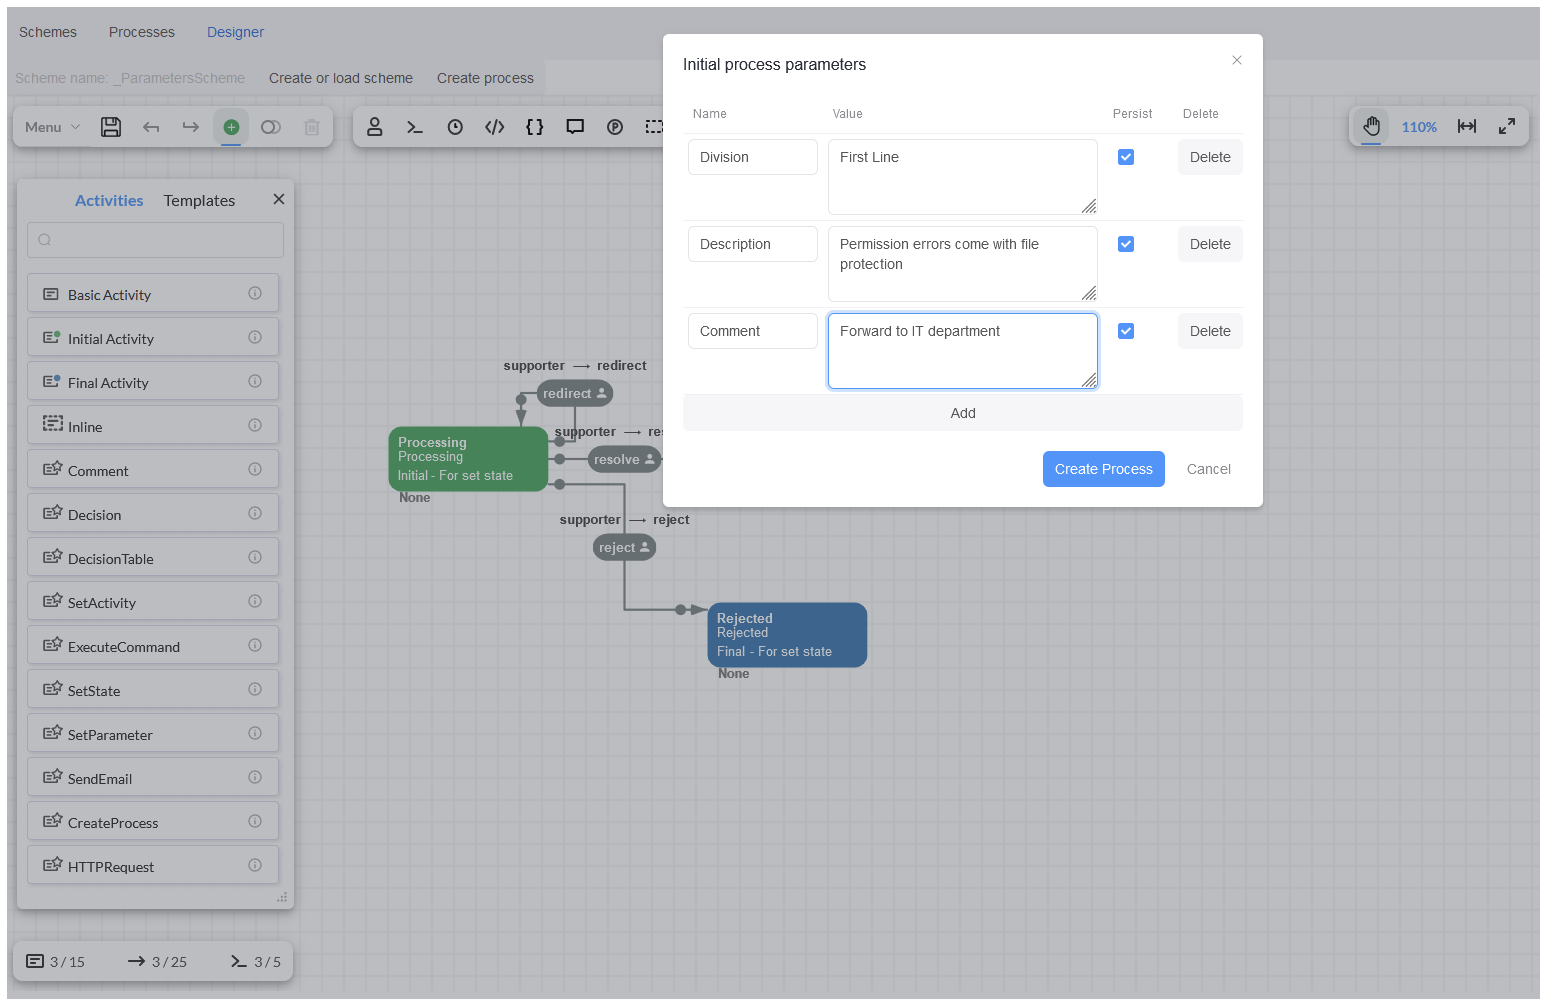Delete the Comment parameter
Image resolution: width=1548 pixels, height=1006 pixels.
(1210, 331)
